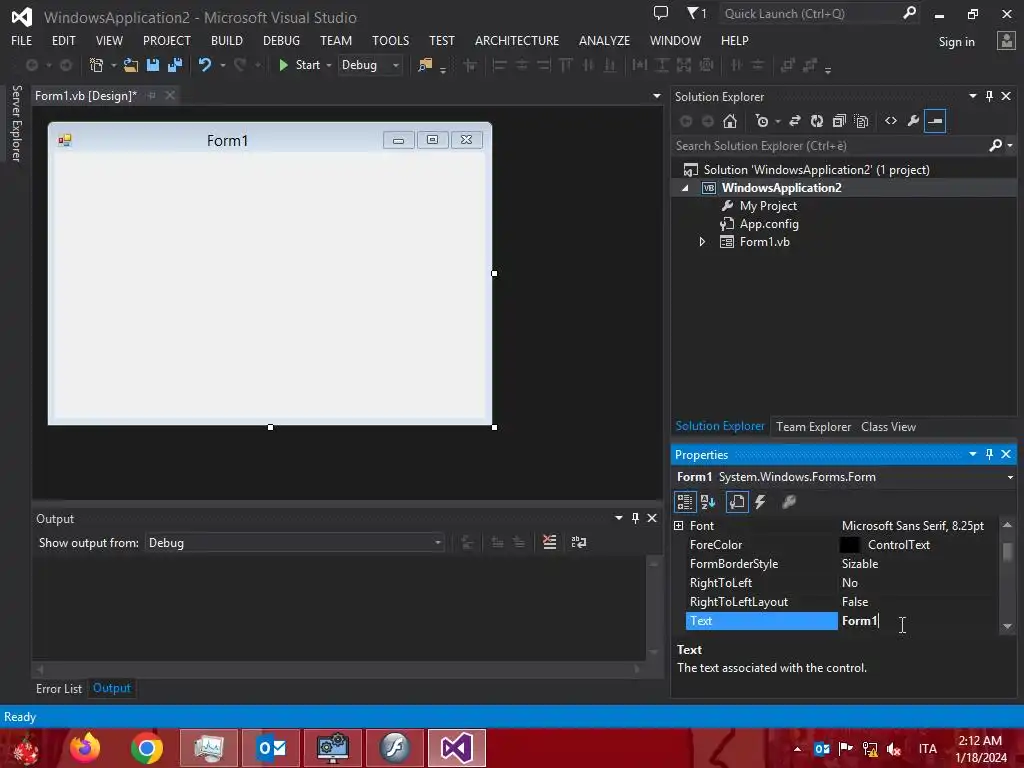Pin the Properties panel
The width and height of the screenshot is (1024, 768).
[x=989, y=454]
